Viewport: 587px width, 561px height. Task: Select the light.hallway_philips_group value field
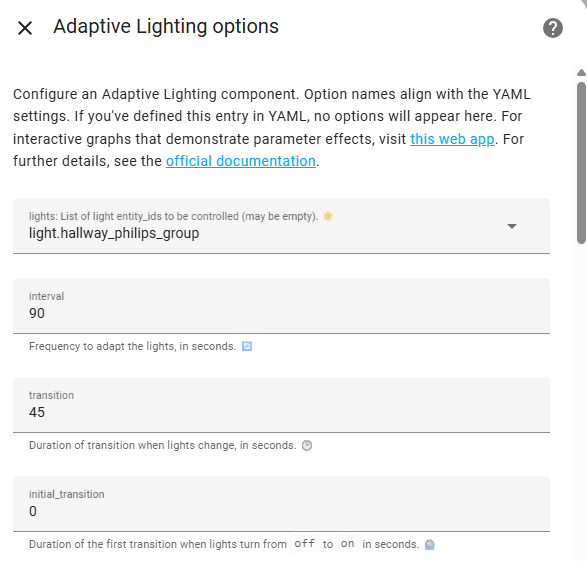(x=281, y=226)
